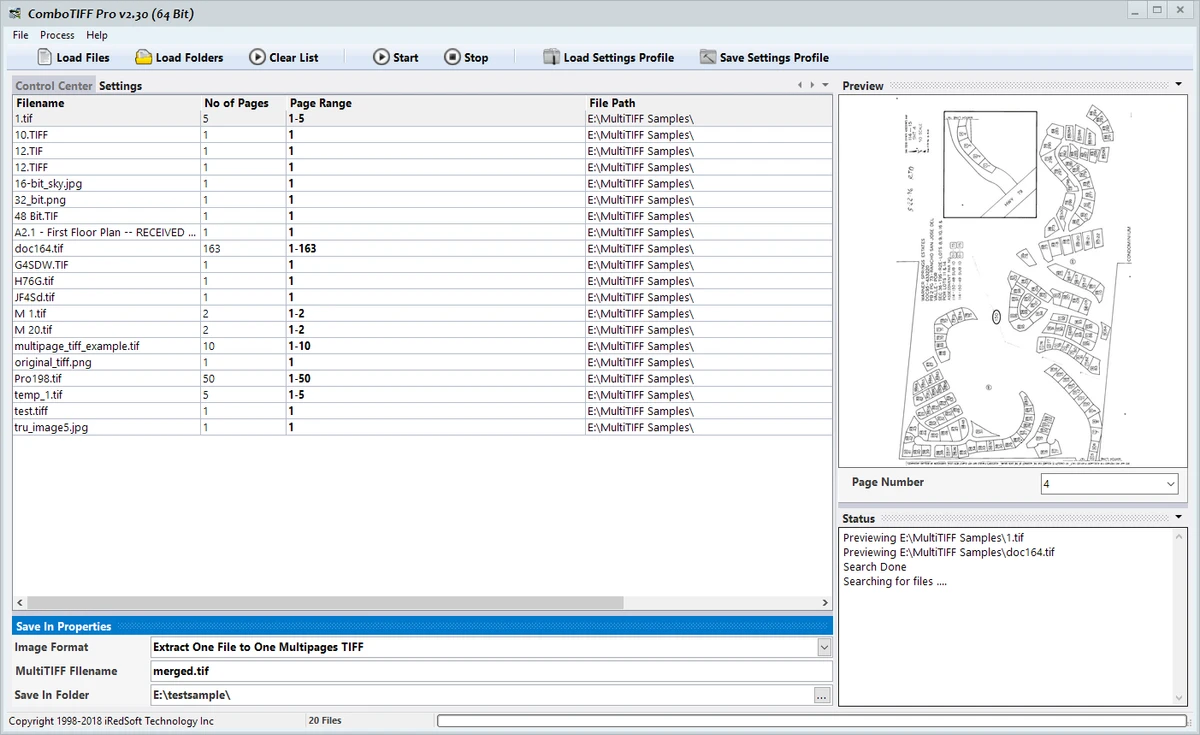Click Save Settings Profile icon
This screenshot has width=1200, height=735.
tap(707, 57)
